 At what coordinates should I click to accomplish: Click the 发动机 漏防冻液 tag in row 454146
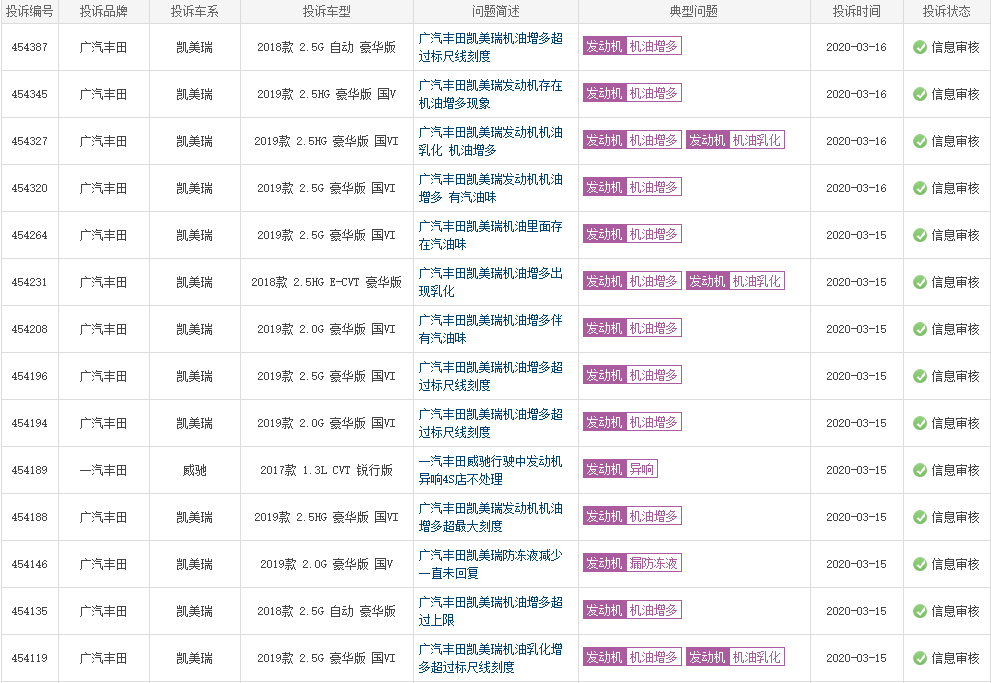coord(632,563)
